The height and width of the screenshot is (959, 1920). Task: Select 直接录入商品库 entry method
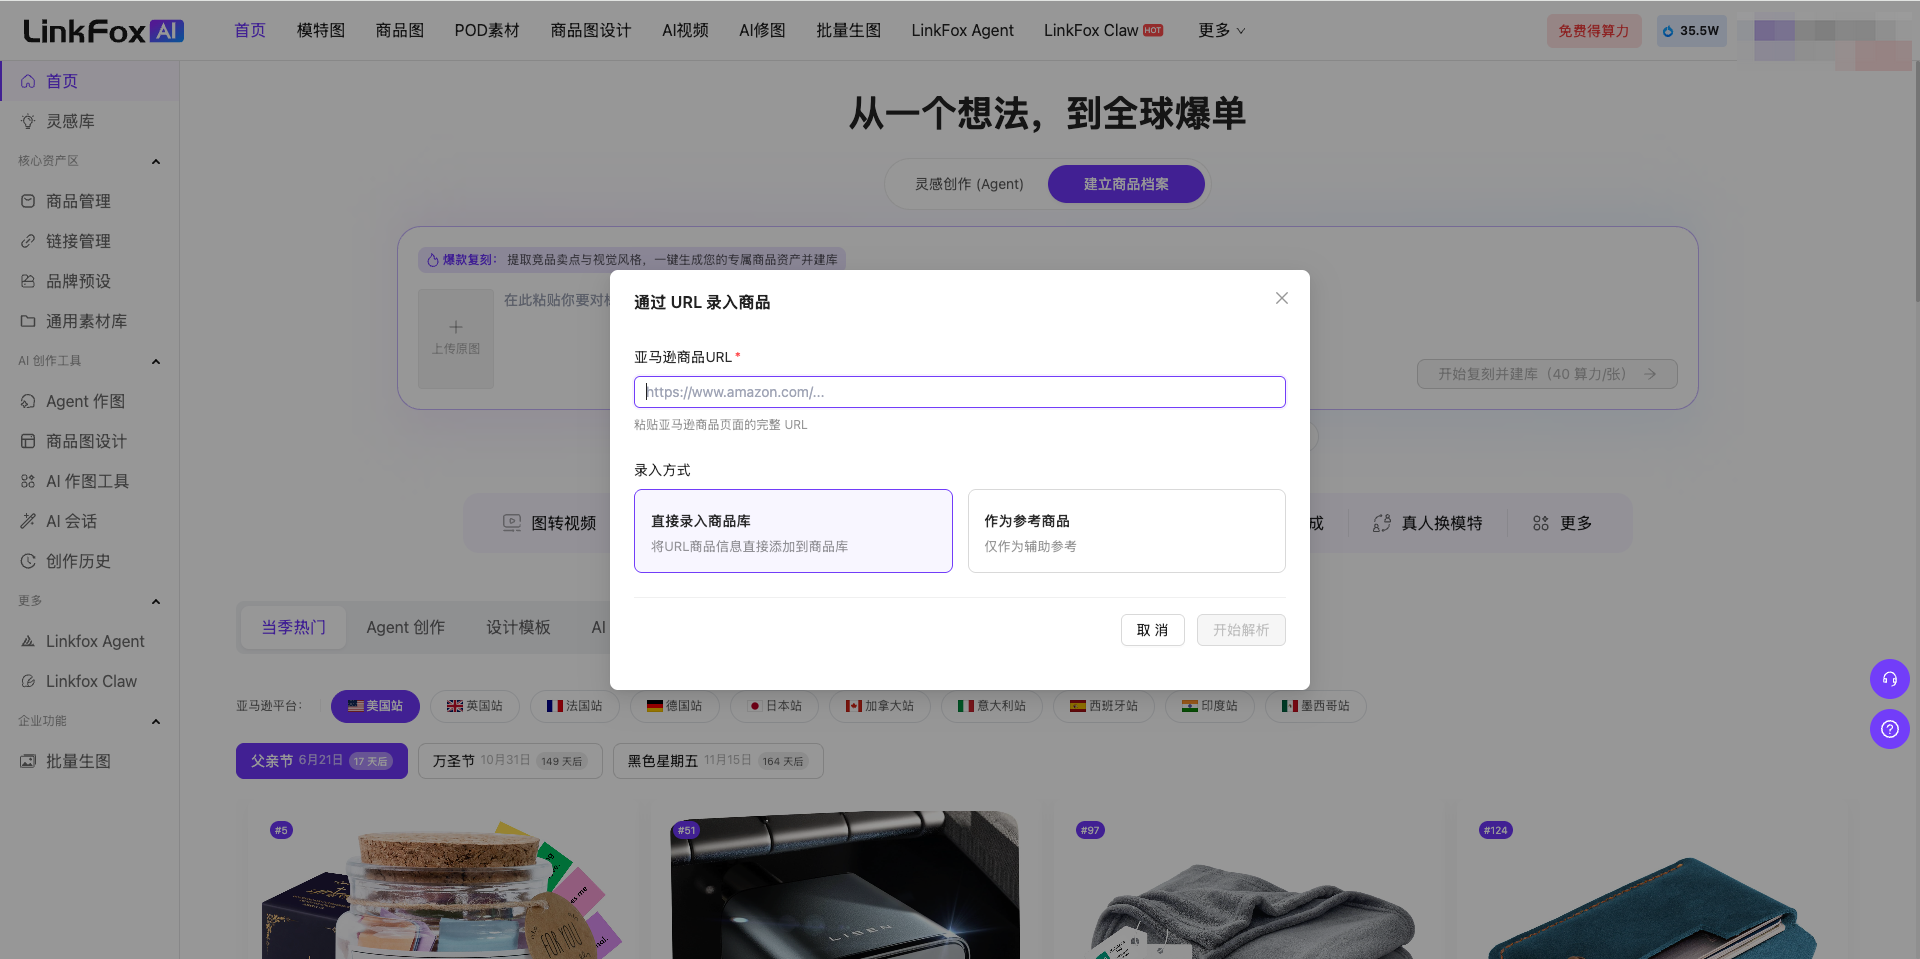(793, 531)
